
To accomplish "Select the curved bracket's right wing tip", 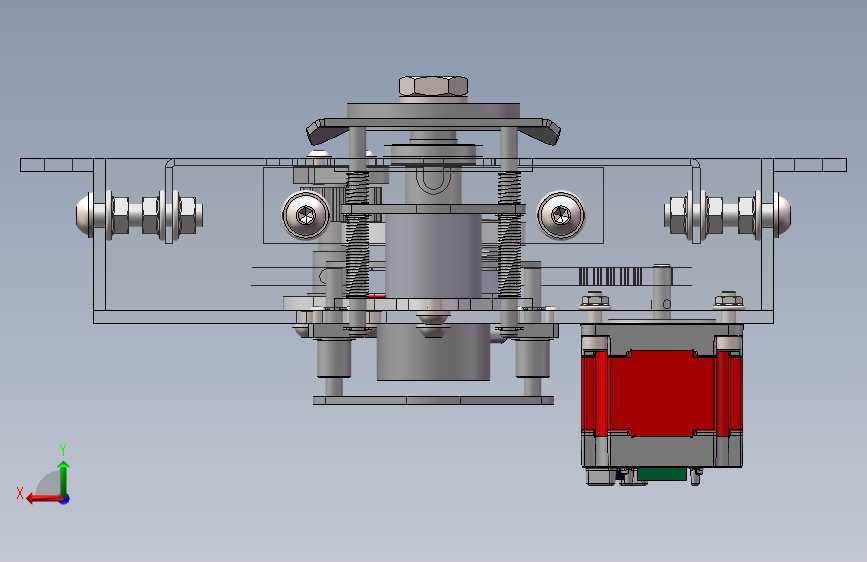I will [550, 132].
